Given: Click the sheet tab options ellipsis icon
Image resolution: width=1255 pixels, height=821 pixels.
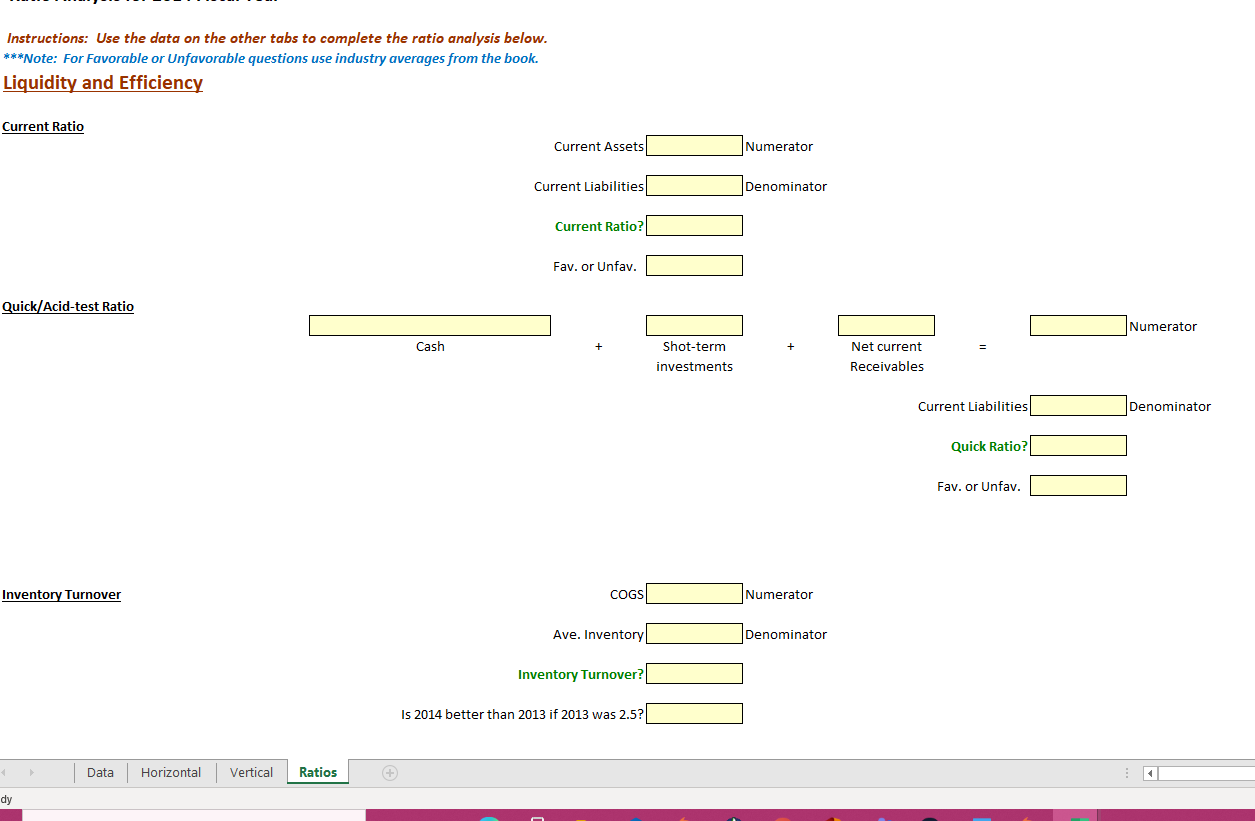Looking at the screenshot, I should (x=1126, y=772).
